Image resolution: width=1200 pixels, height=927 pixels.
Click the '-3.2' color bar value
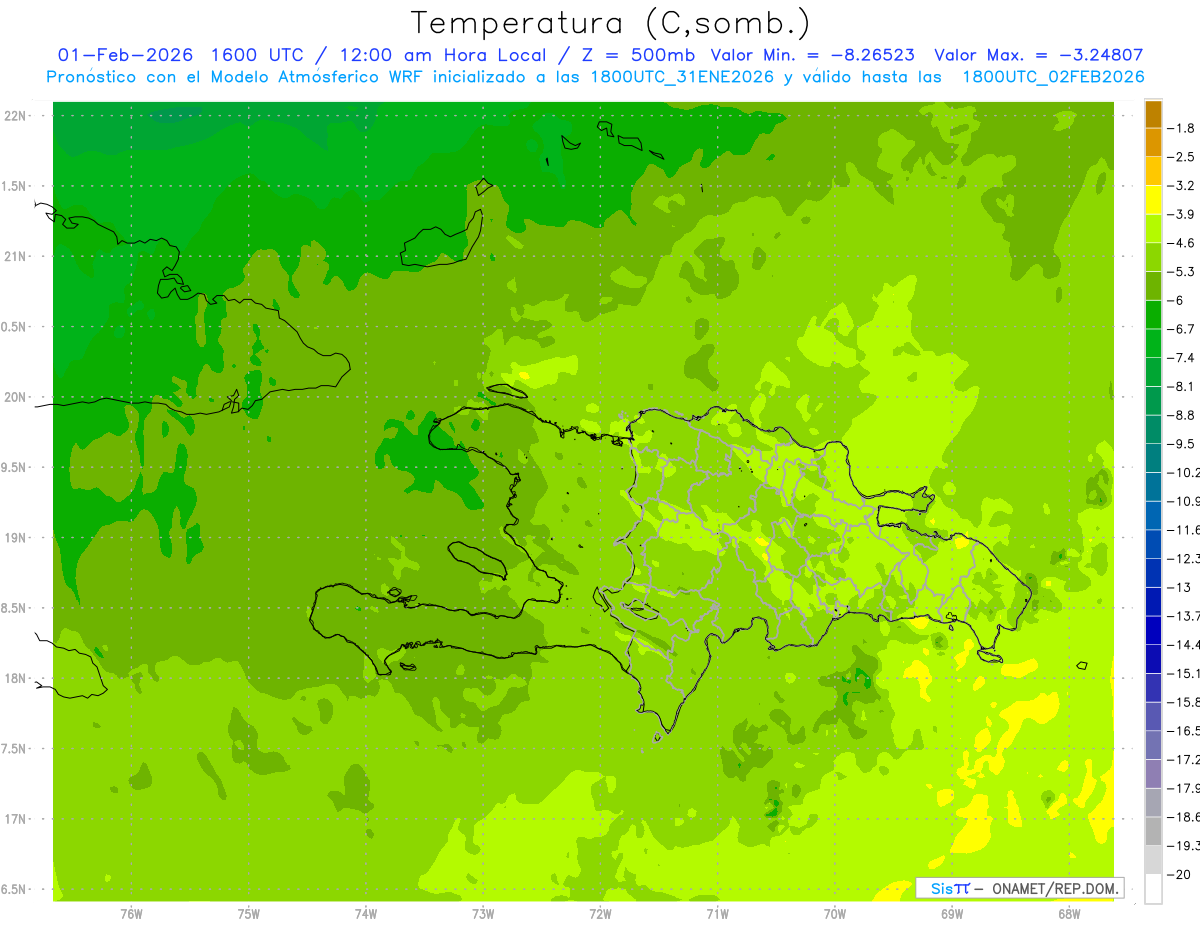[x=1183, y=185]
